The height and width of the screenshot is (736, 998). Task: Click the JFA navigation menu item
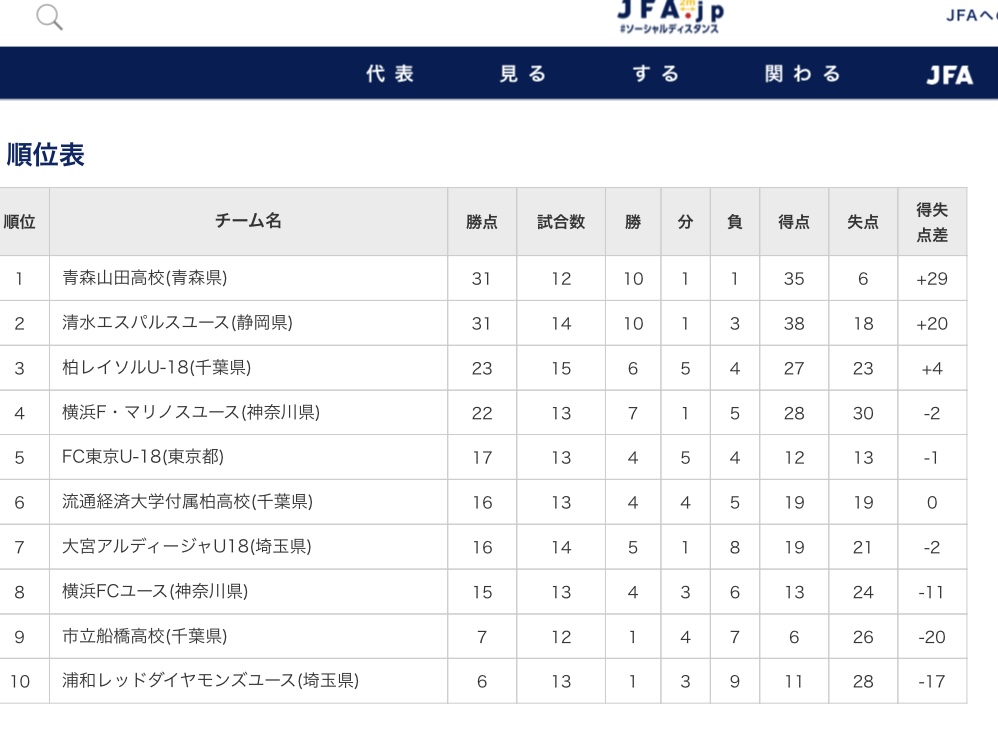949,75
